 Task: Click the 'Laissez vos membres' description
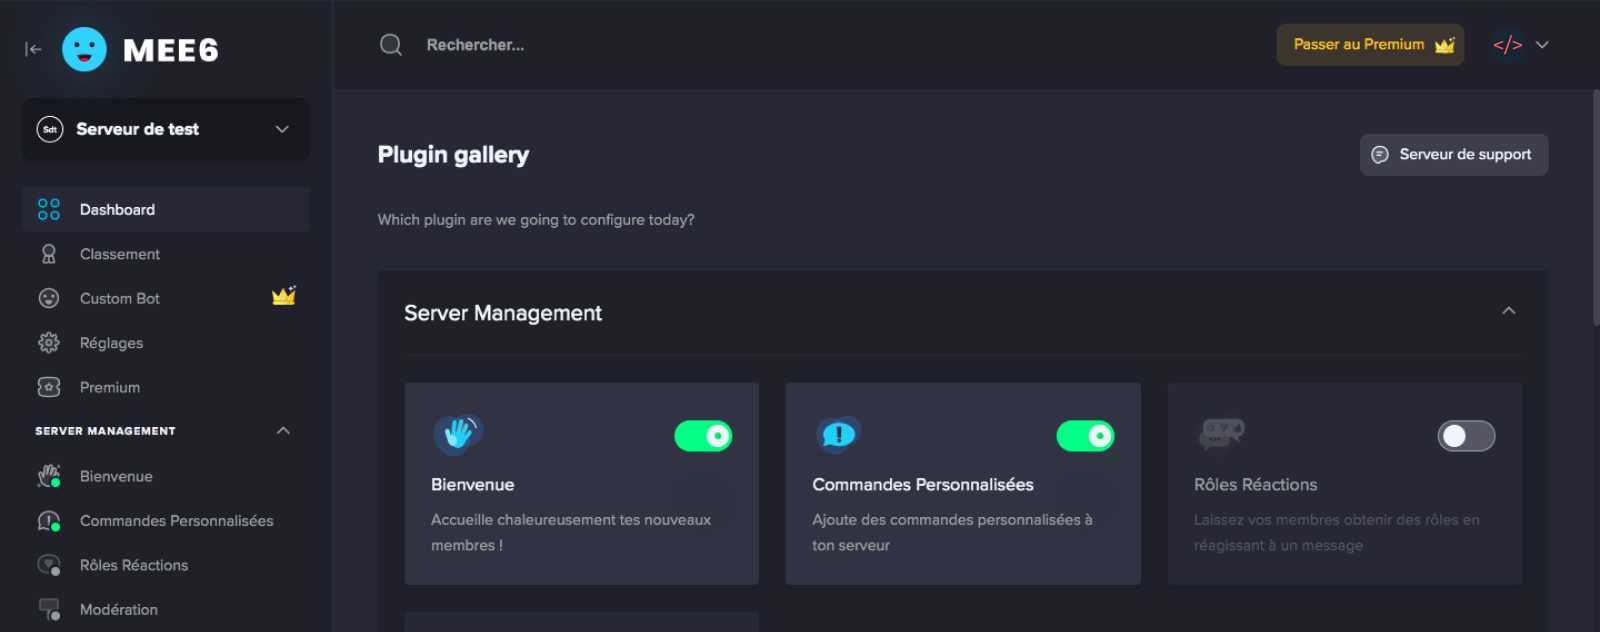click(1337, 532)
